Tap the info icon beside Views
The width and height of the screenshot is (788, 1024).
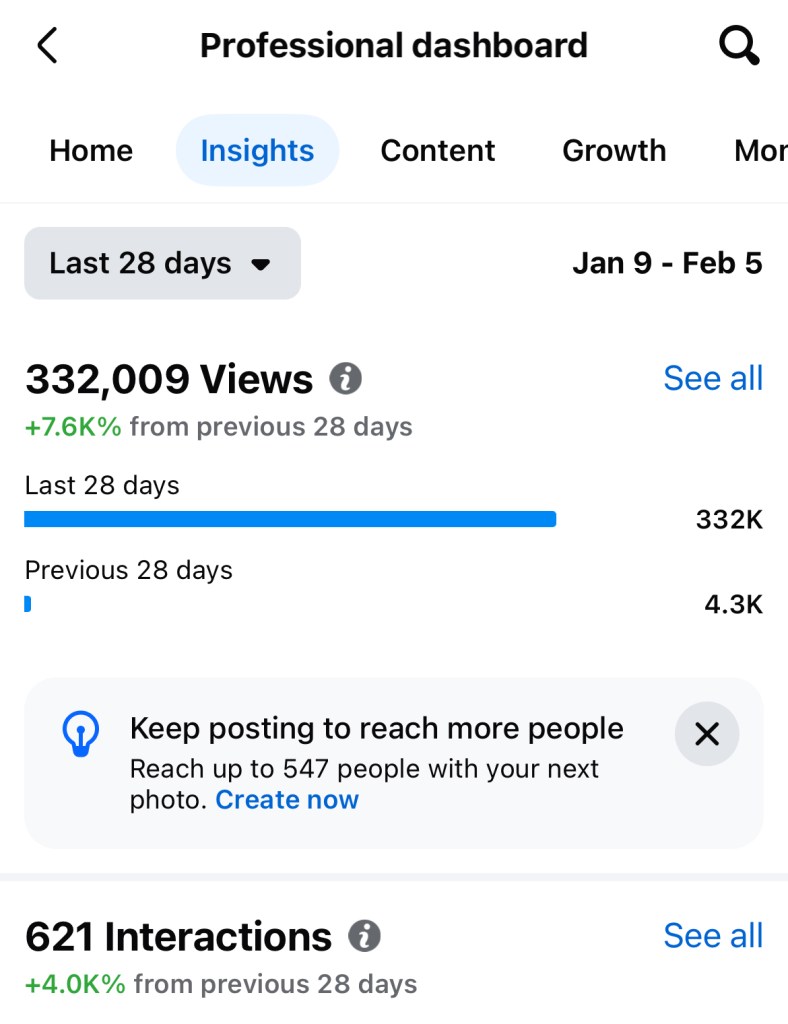pos(346,379)
